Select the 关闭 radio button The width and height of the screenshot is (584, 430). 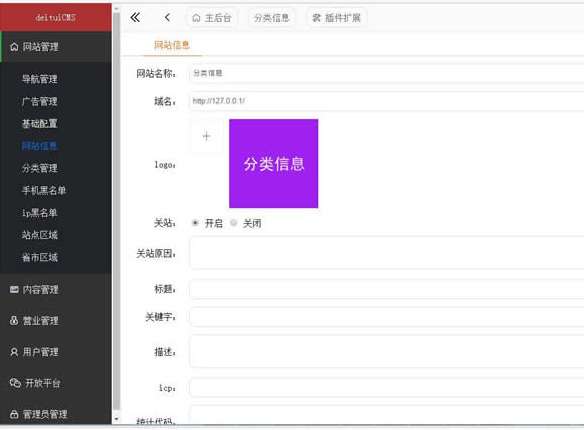(x=234, y=223)
